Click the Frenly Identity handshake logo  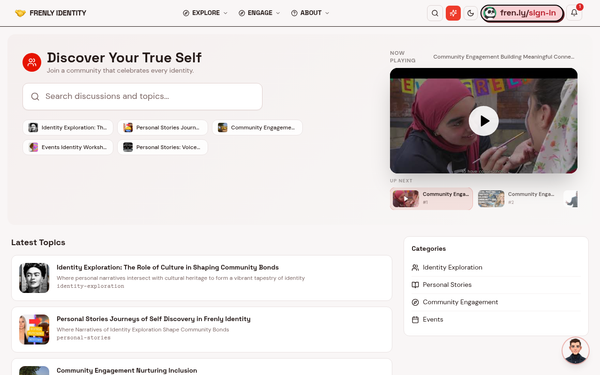pos(20,13)
